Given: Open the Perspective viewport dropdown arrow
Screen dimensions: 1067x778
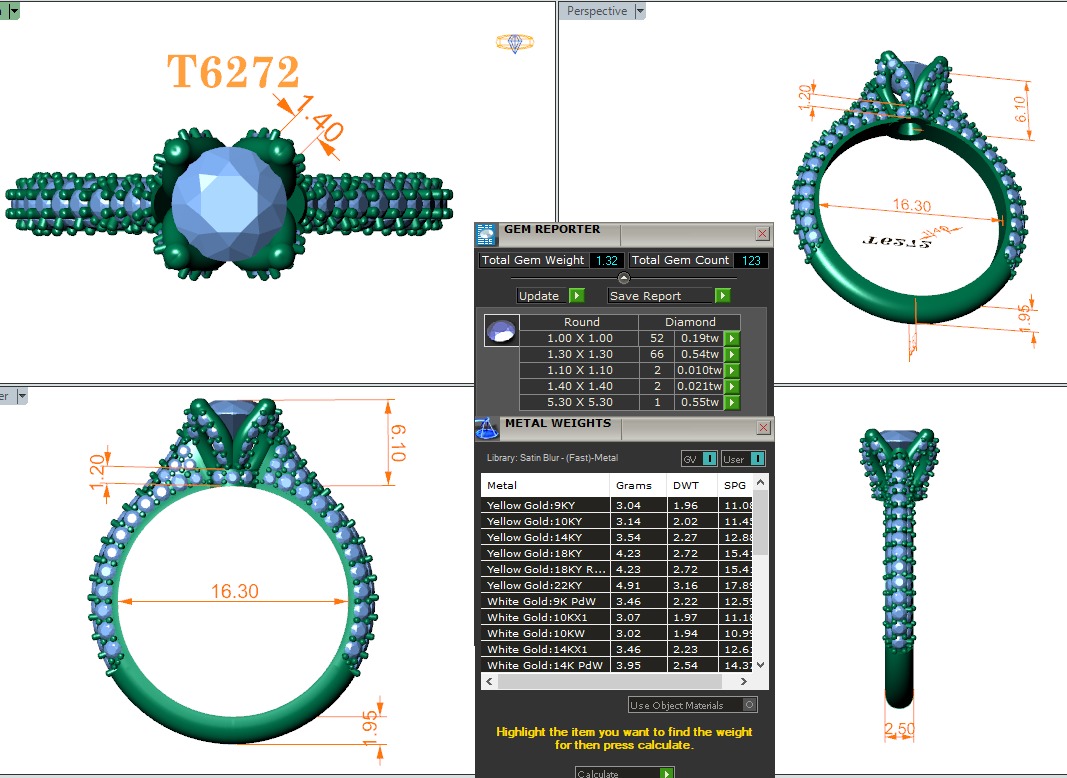Looking at the screenshot, I should pos(641,11).
